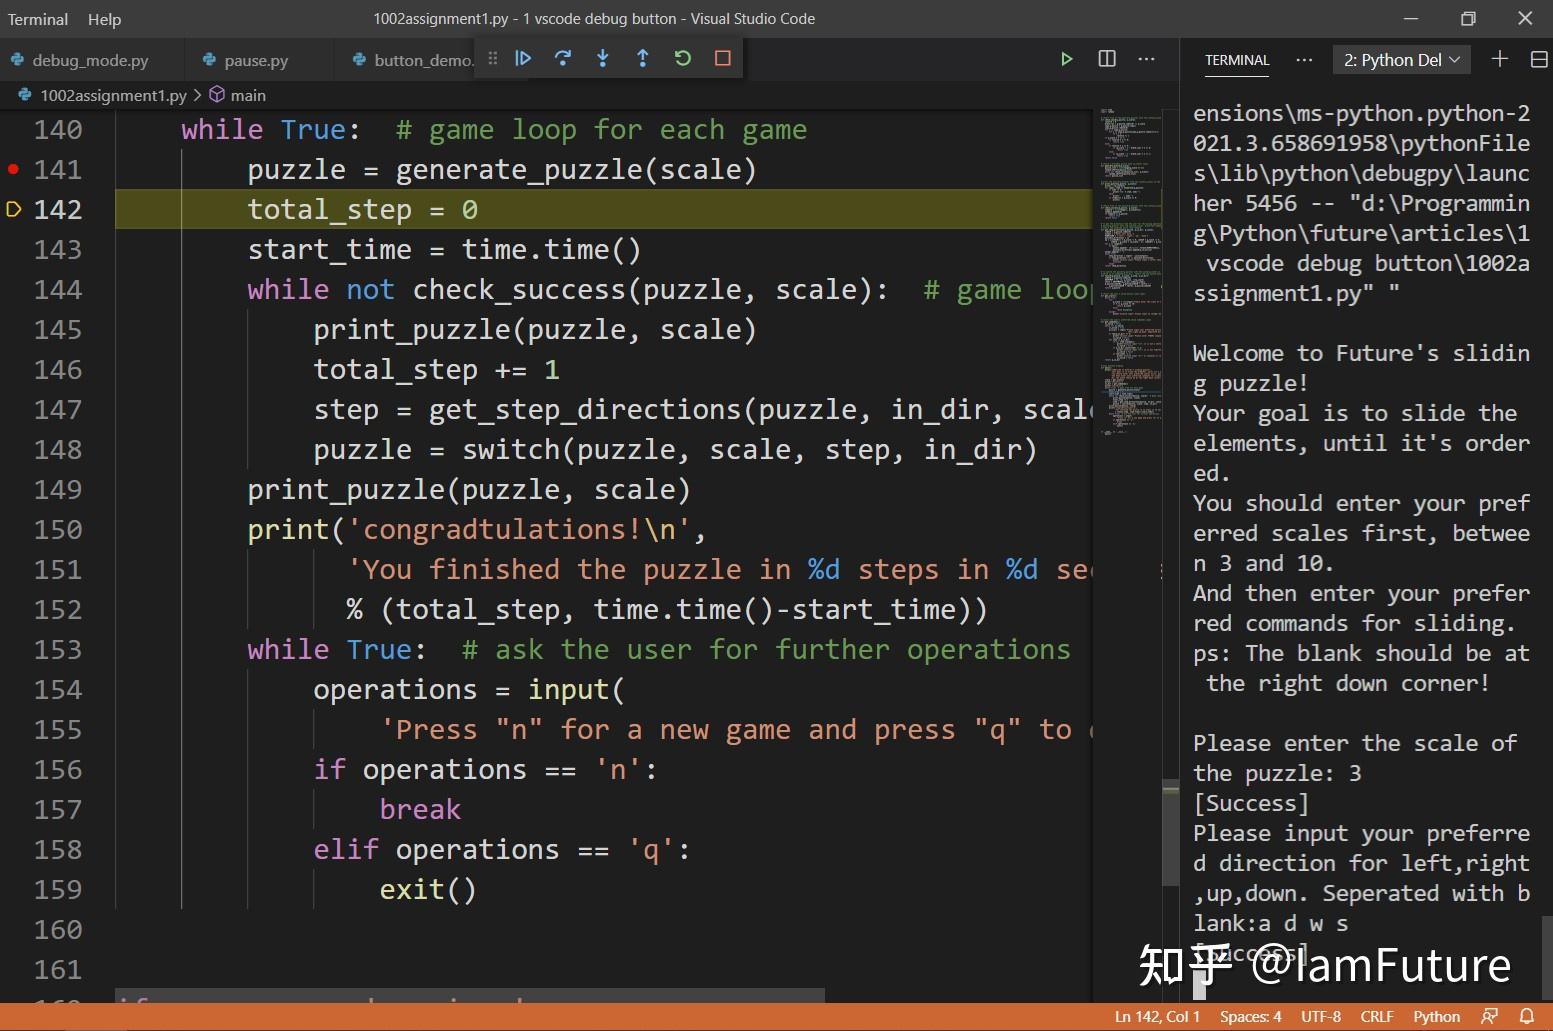Open the editor actions ellipsis menu
The height and width of the screenshot is (1031, 1553).
click(1146, 59)
